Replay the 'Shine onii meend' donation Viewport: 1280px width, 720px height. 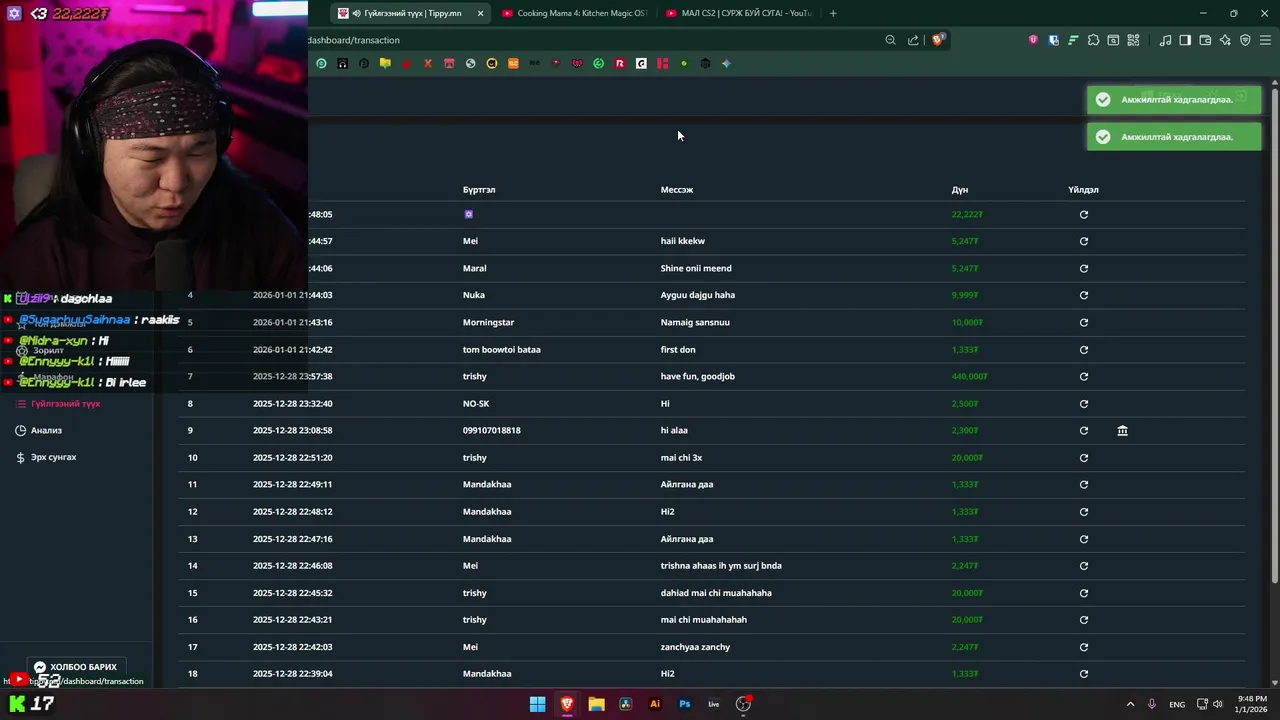pos(1083,268)
